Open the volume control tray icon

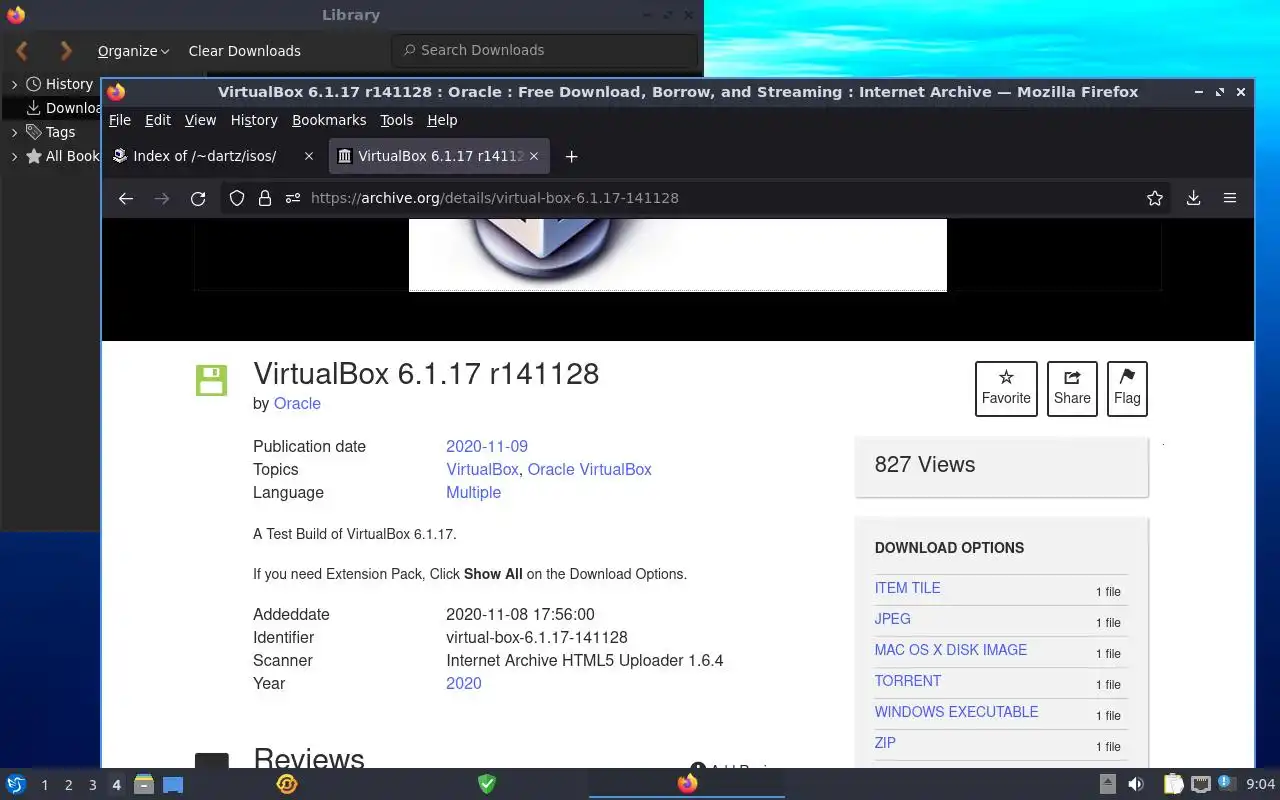(x=1136, y=784)
